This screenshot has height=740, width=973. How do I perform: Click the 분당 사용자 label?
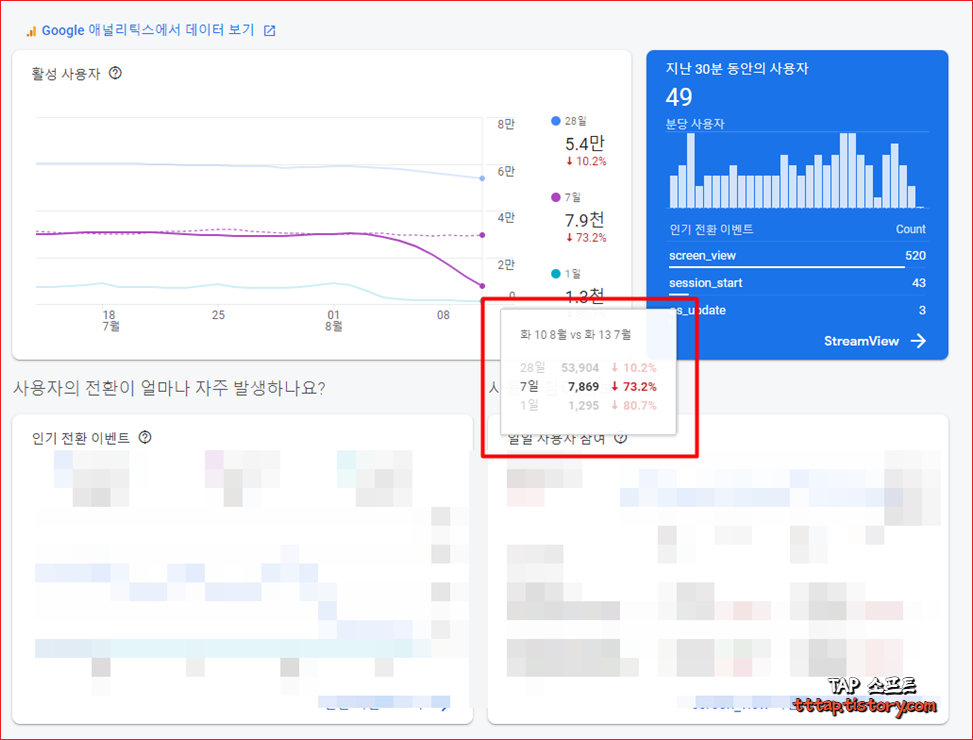(x=695, y=123)
